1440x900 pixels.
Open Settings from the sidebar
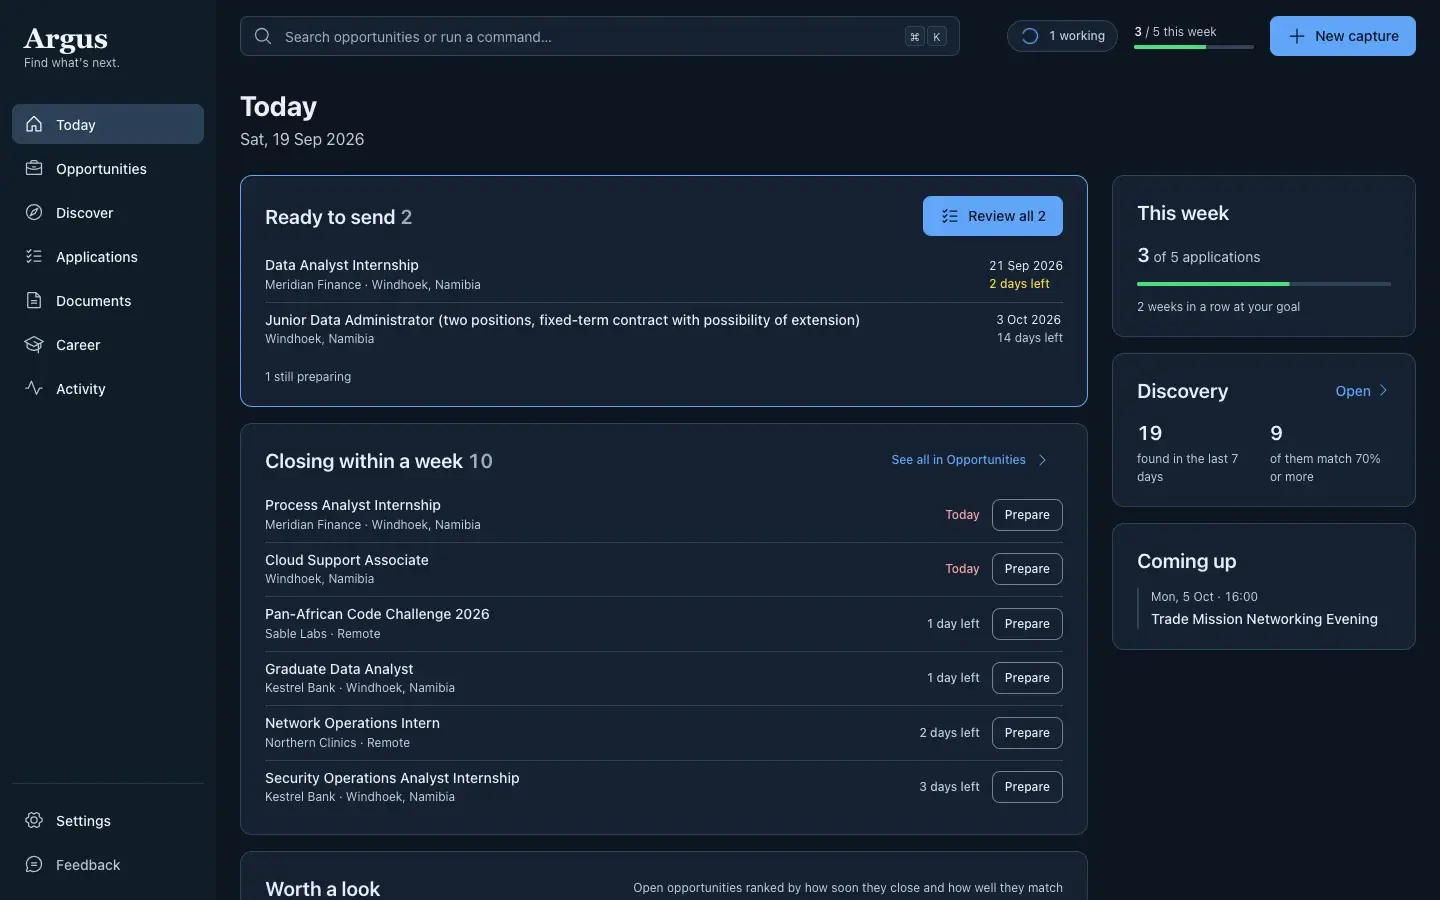click(x=108, y=820)
